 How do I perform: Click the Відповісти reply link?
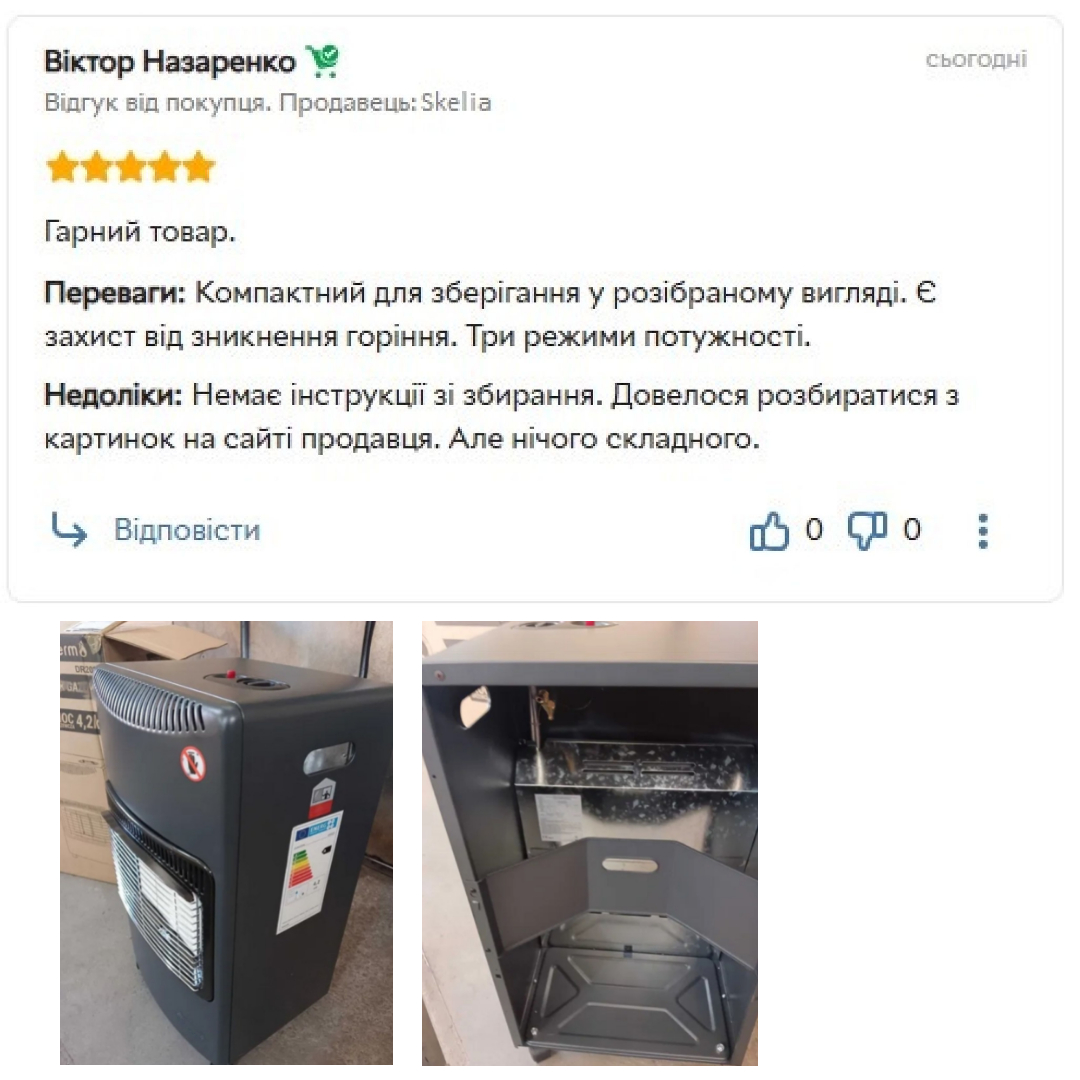coord(187,530)
